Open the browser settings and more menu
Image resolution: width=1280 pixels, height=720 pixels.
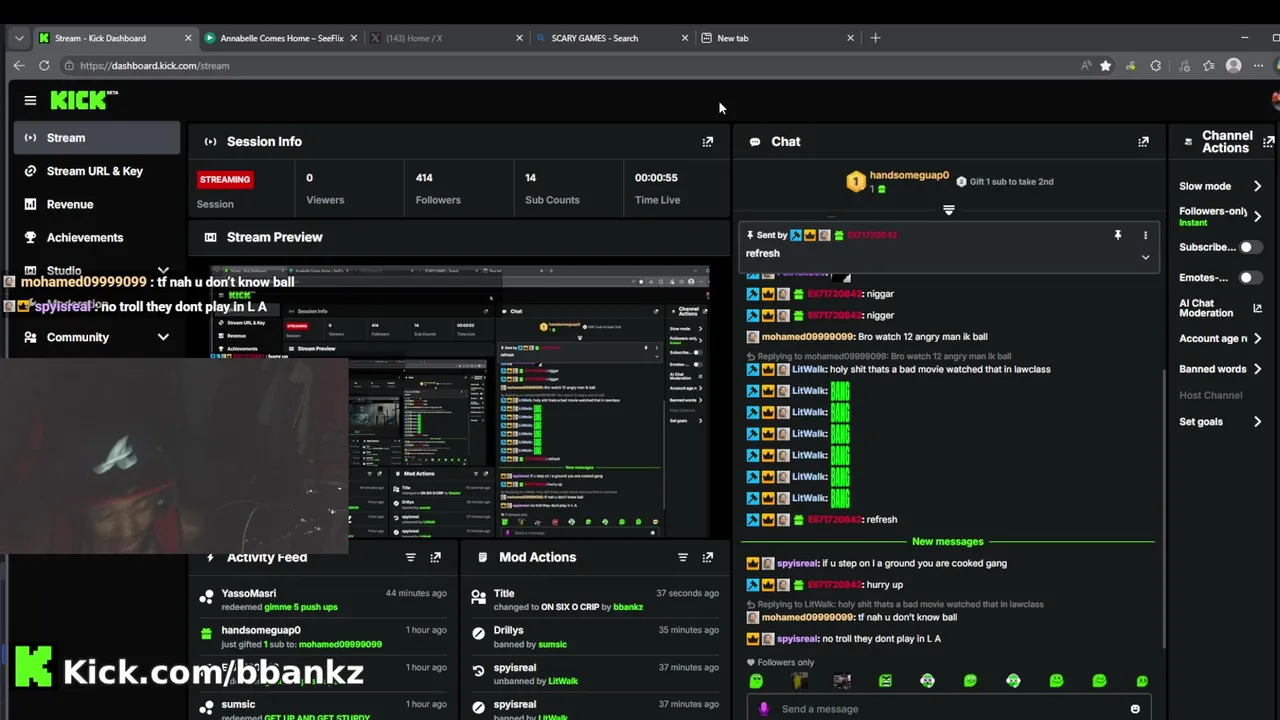click(x=1258, y=66)
